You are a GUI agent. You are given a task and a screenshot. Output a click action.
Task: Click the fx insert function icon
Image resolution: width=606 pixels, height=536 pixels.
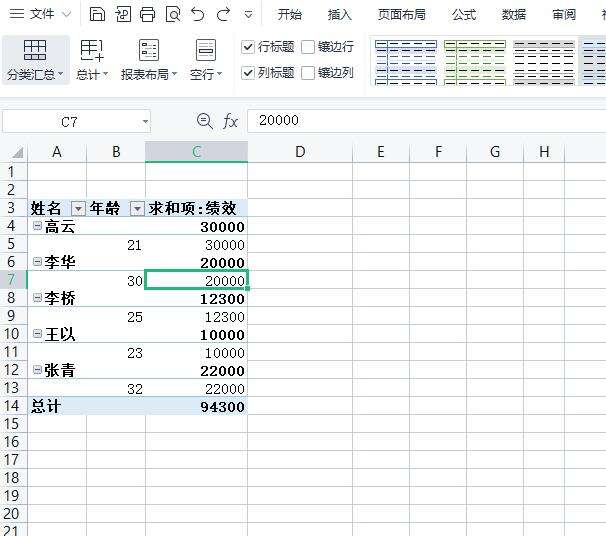click(230, 121)
